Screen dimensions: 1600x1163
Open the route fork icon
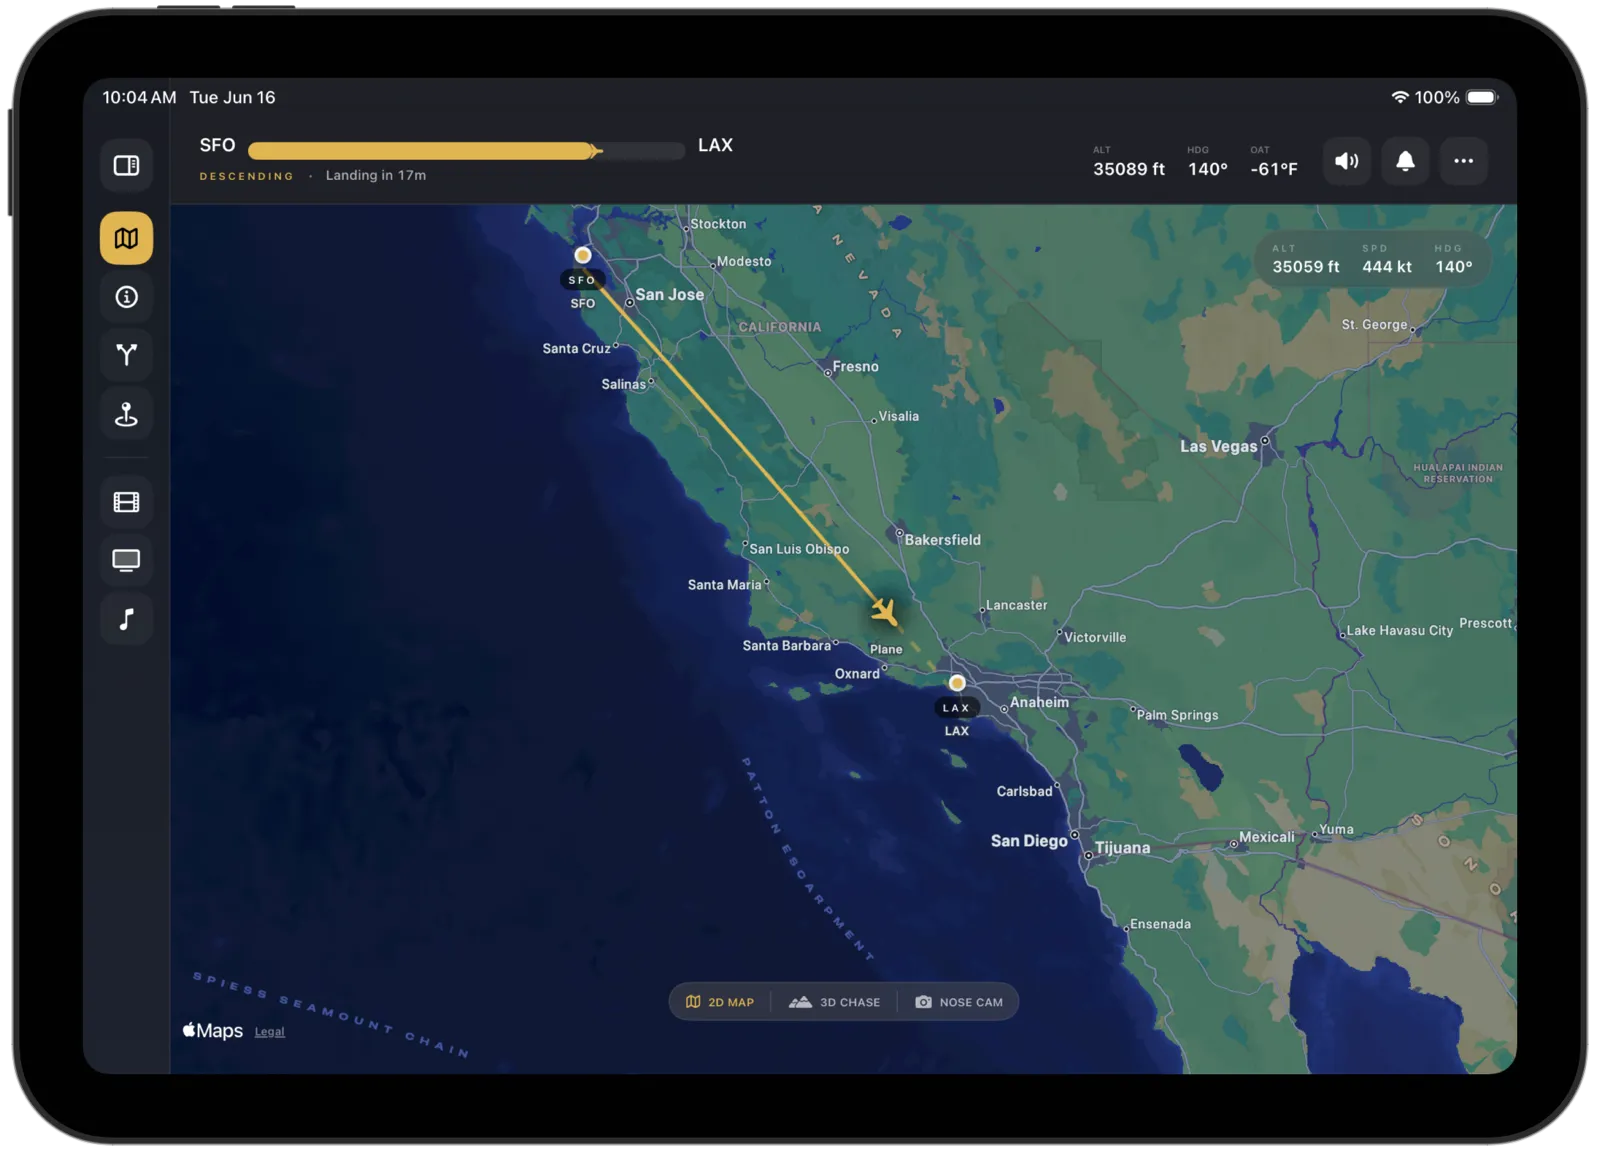(x=126, y=355)
